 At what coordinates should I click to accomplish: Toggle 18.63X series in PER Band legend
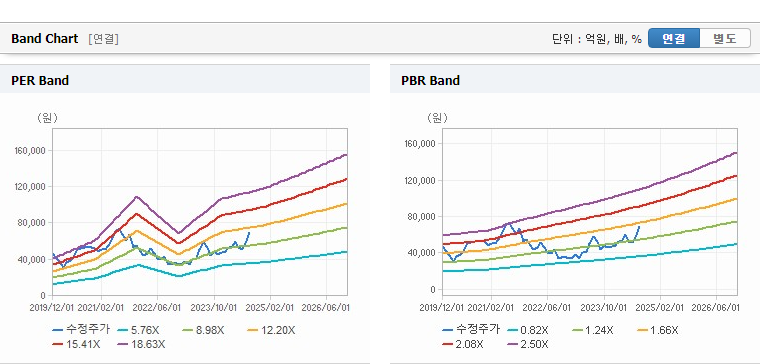[142, 344]
